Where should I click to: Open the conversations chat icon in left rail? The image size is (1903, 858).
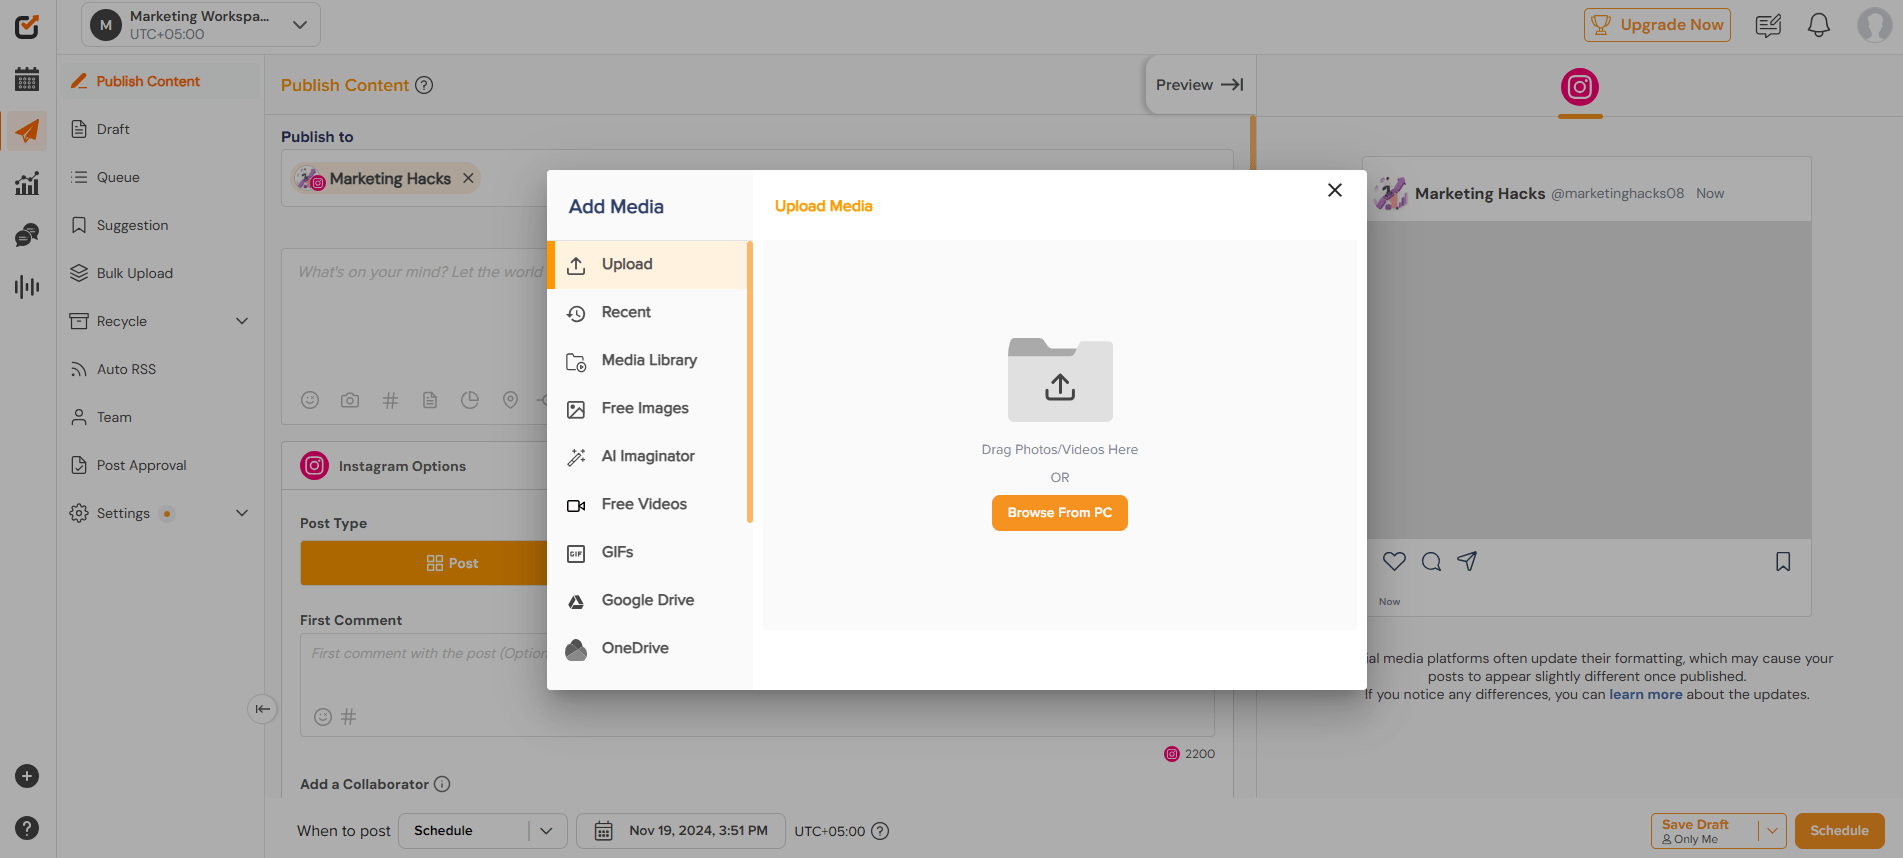pos(27,235)
